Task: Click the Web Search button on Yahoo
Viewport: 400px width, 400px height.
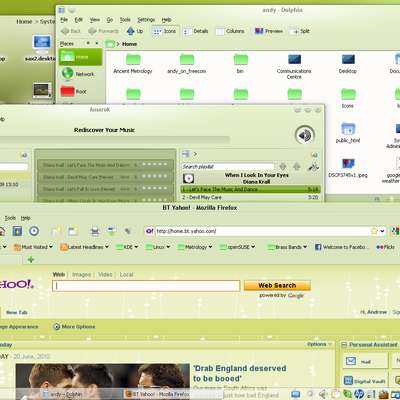Action: (277, 285)
